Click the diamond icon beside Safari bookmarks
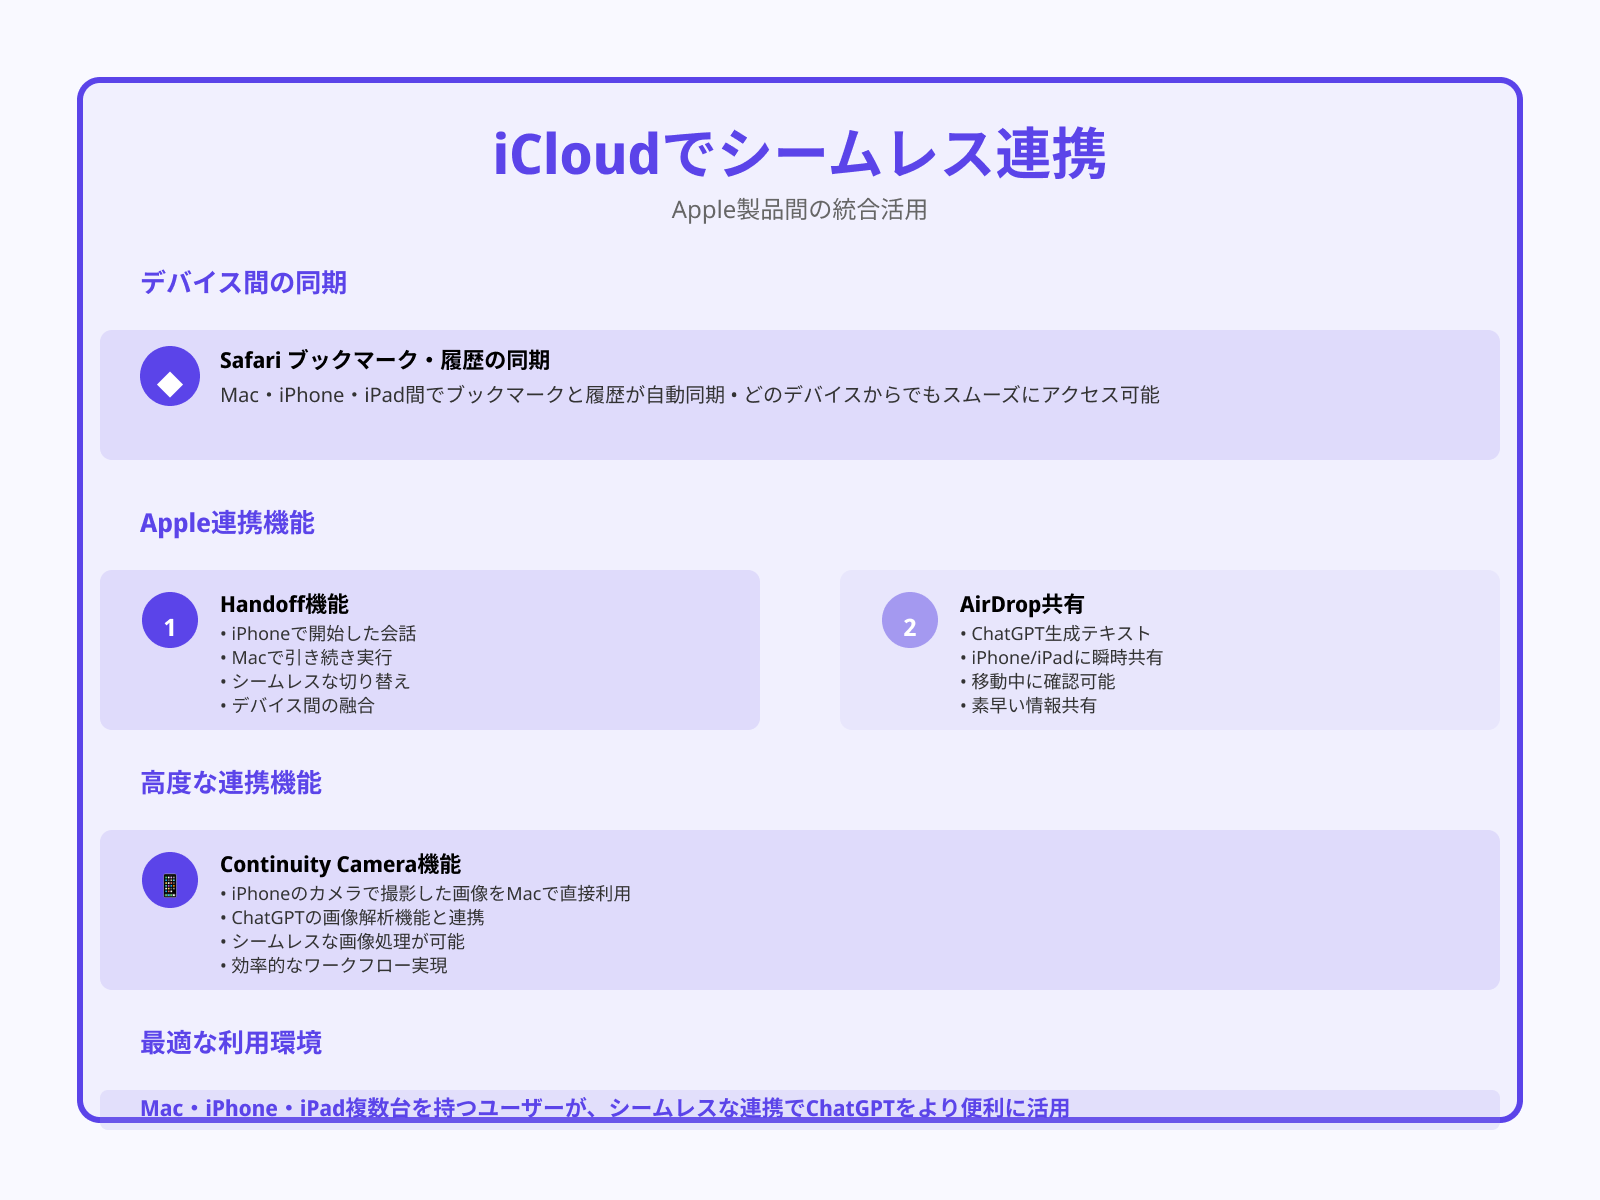The image size is (1600, 1200). click(170, 377)
